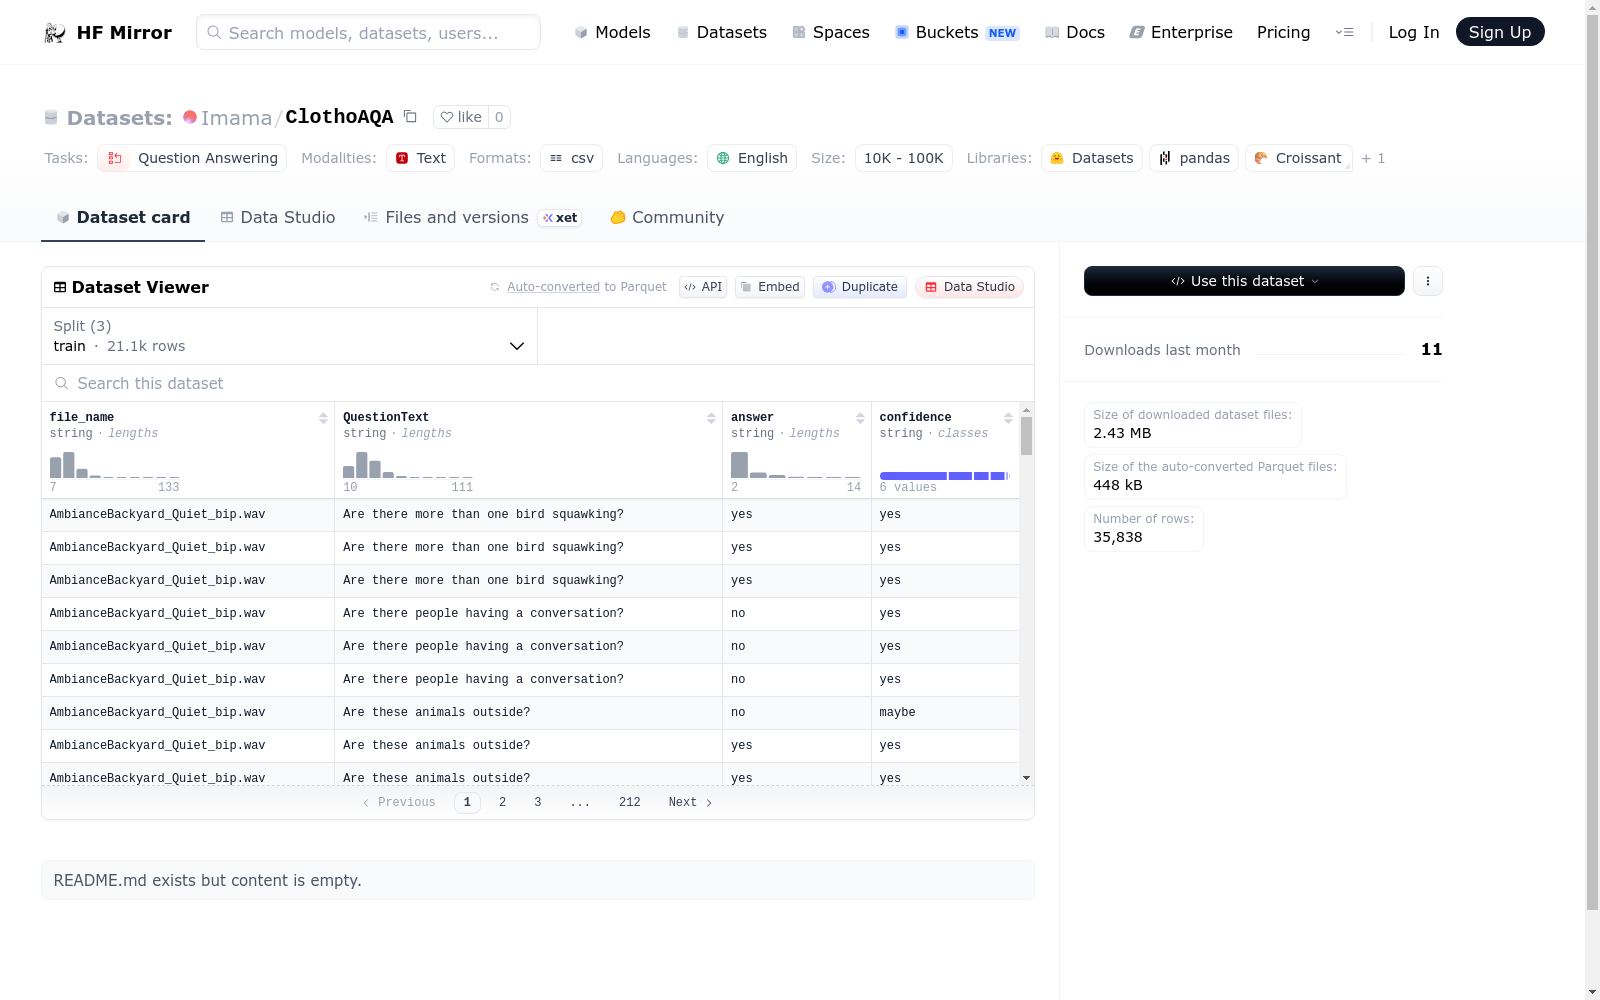
Task: Focus the top search models field
Action: point(368,32)
